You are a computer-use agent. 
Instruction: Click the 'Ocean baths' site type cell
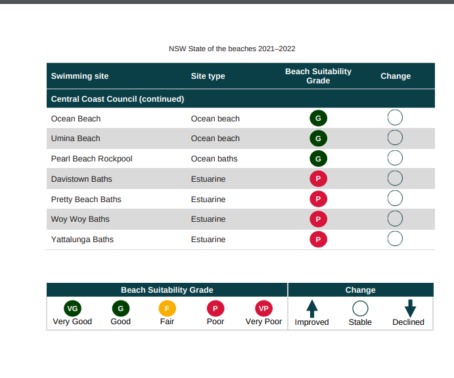point(214,159)
